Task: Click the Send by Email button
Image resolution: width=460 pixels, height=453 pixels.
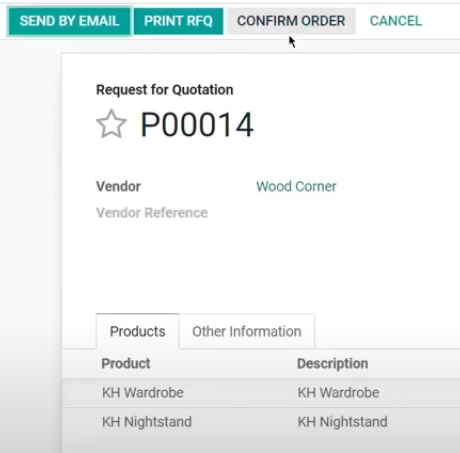Action: (x=69, y=21)
